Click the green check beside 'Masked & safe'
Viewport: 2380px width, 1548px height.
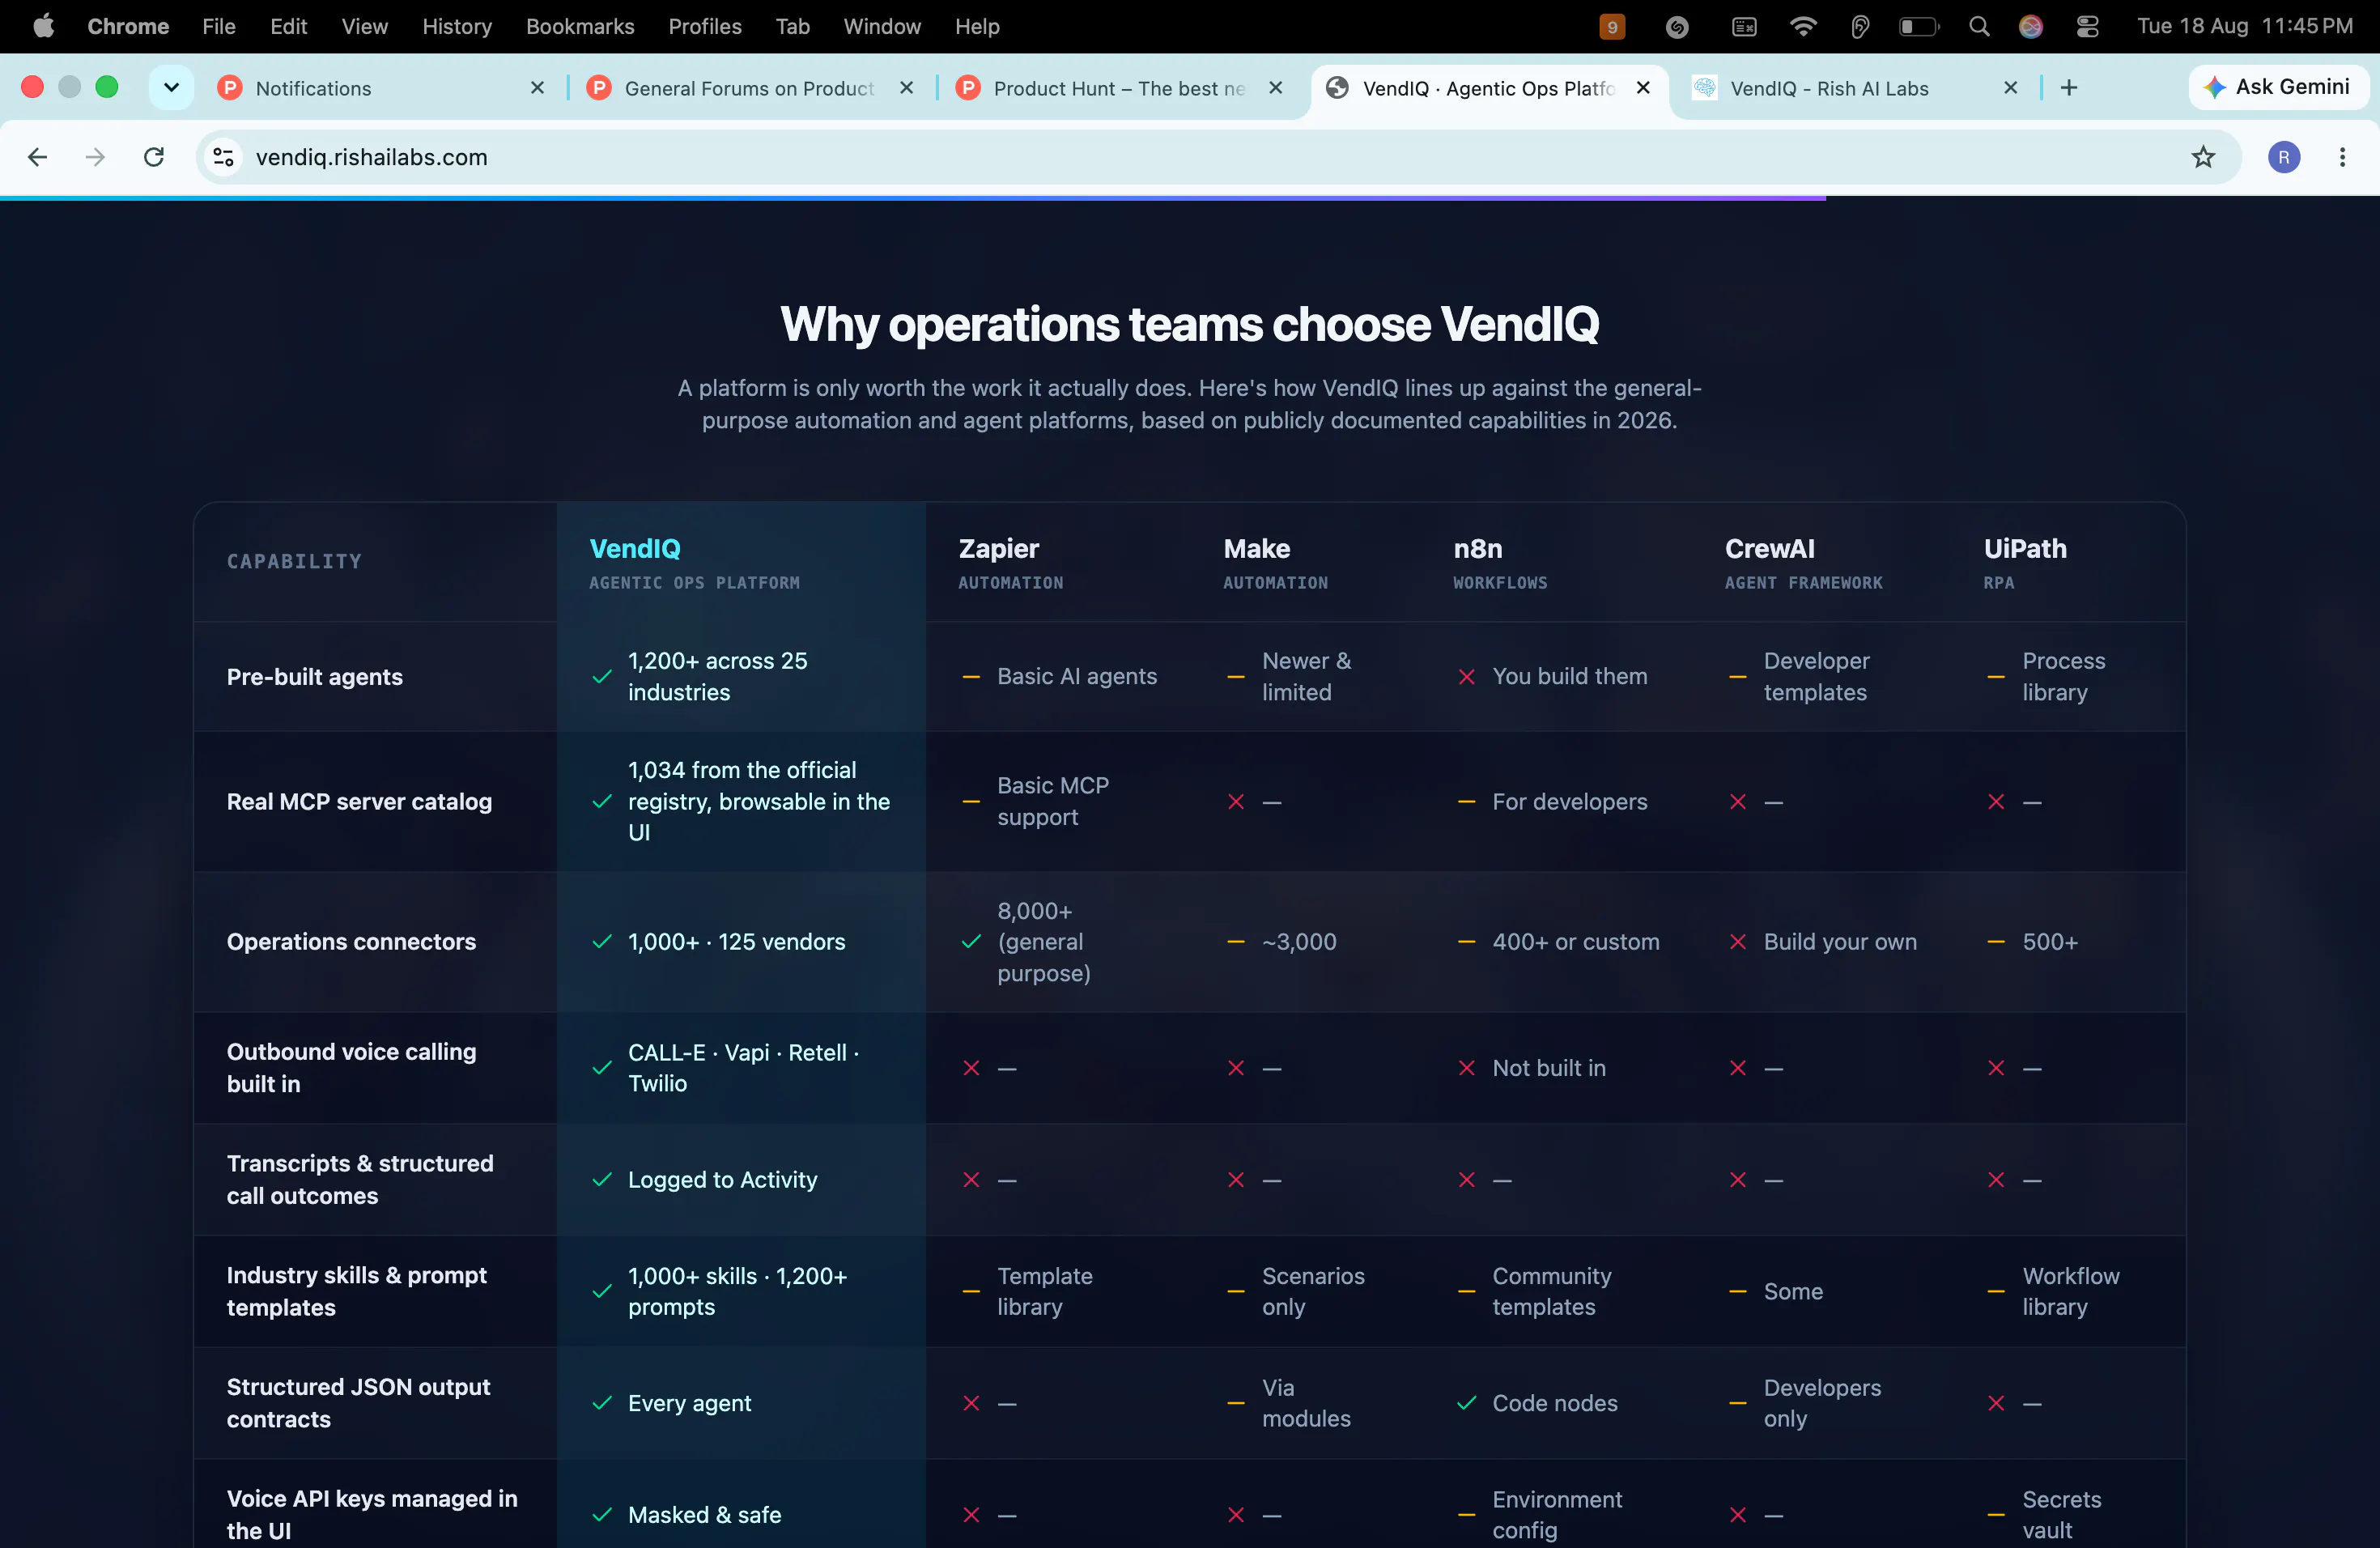pos(602,1514)
